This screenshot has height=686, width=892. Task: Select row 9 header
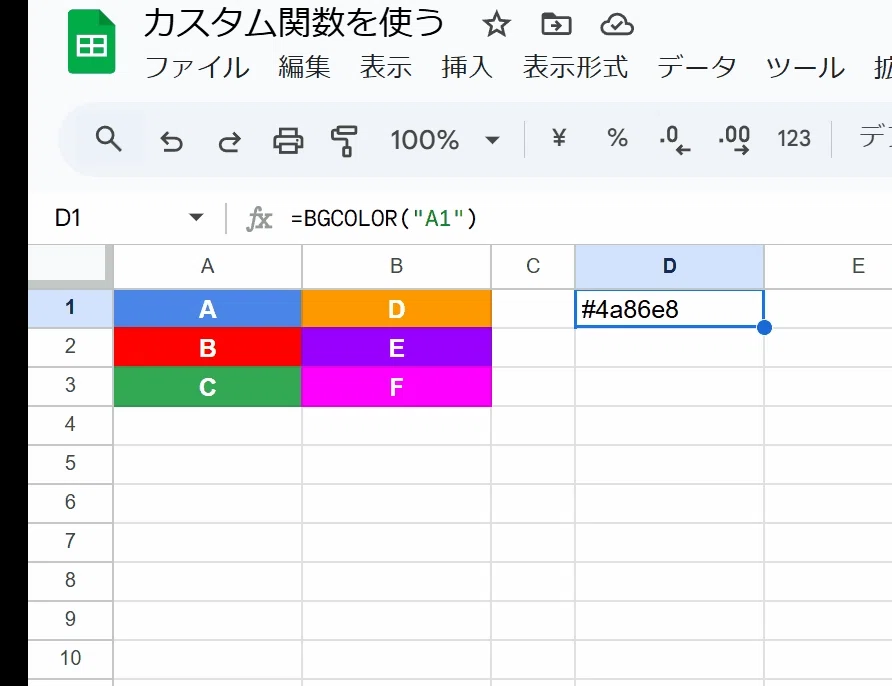tap(70, 619)
